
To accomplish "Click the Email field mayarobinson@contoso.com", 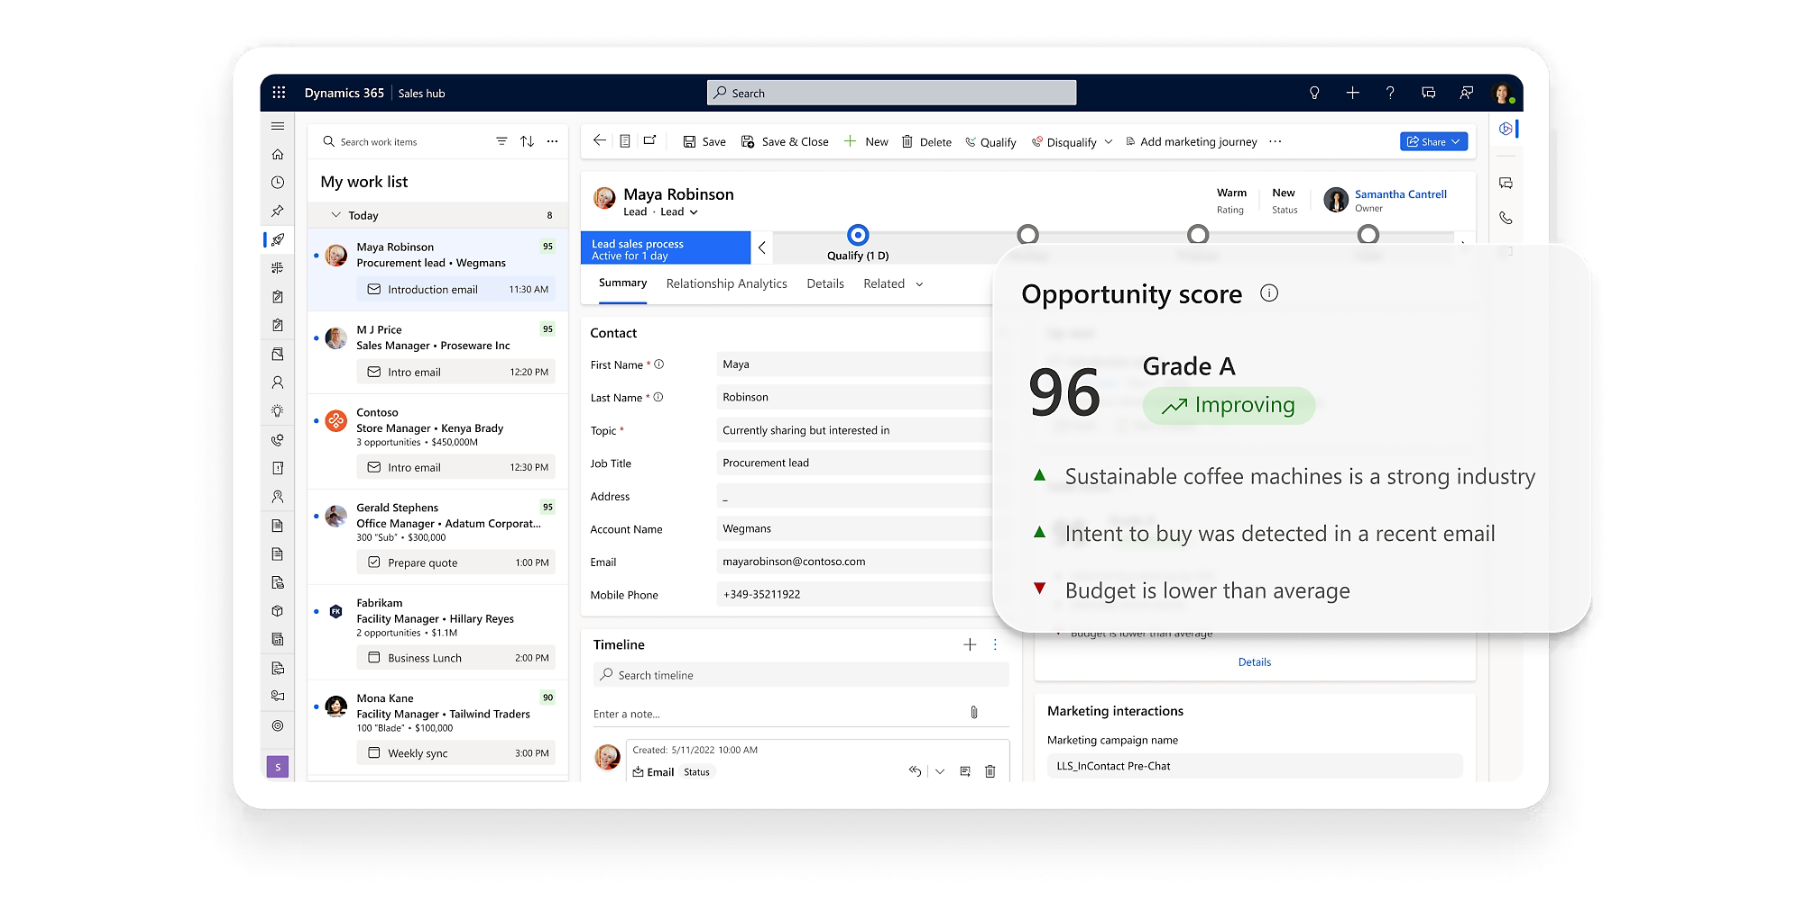I will click(853, 562).
